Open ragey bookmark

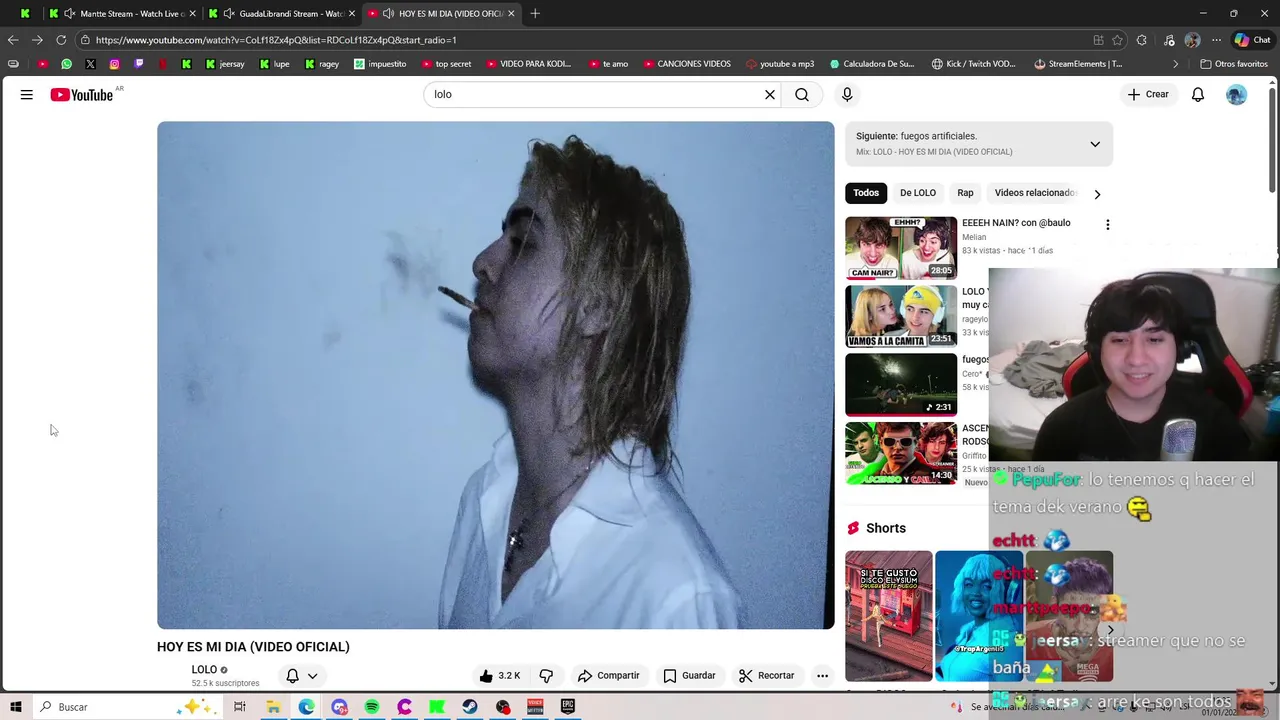(x=321, y=64)
